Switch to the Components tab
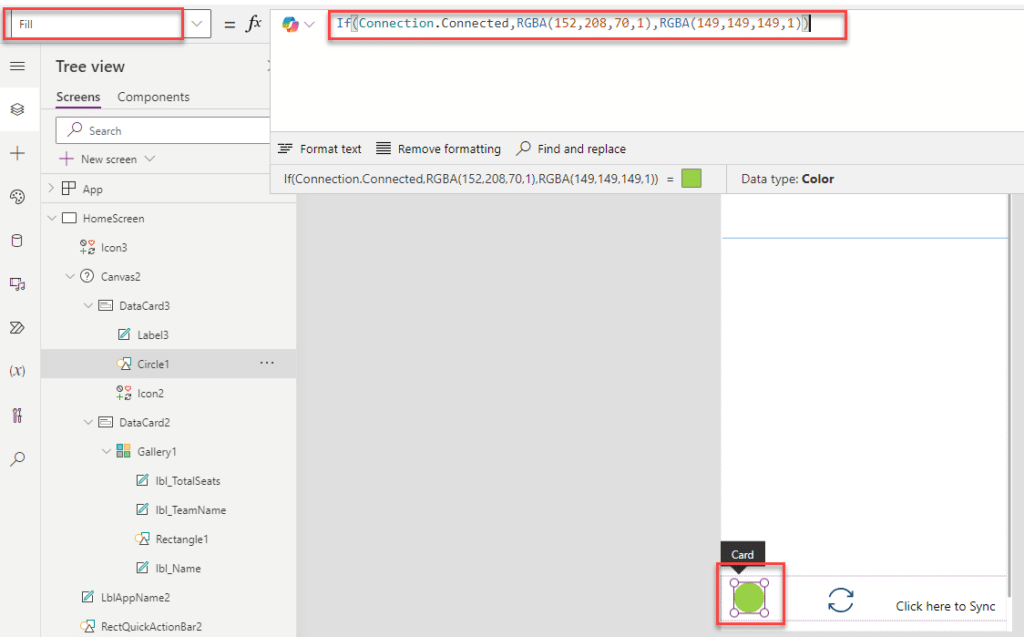 pyautogui.click(x=153, y=97)
